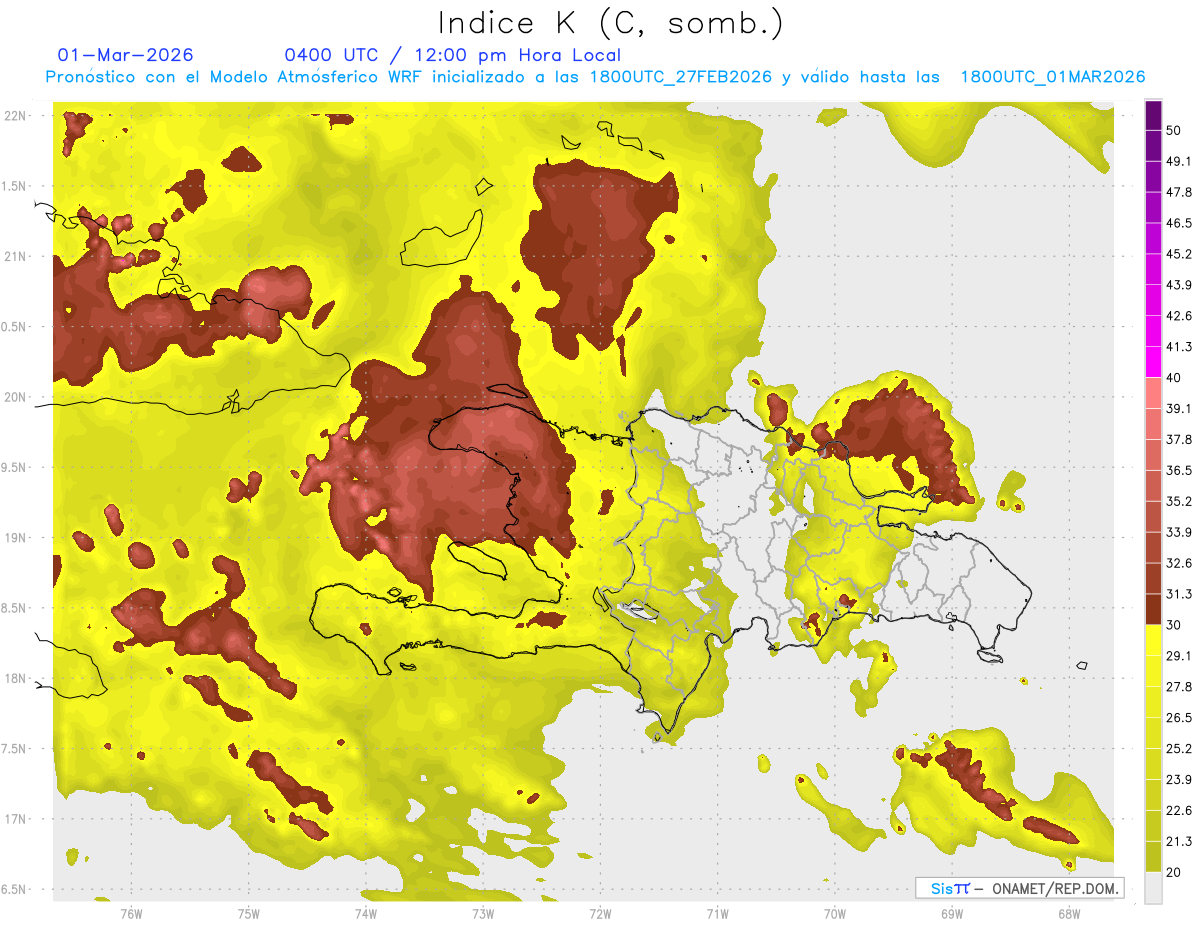Click latitude label "19N"
Image resolution: width=1200 pixels, height=927 pixels.
14,538
